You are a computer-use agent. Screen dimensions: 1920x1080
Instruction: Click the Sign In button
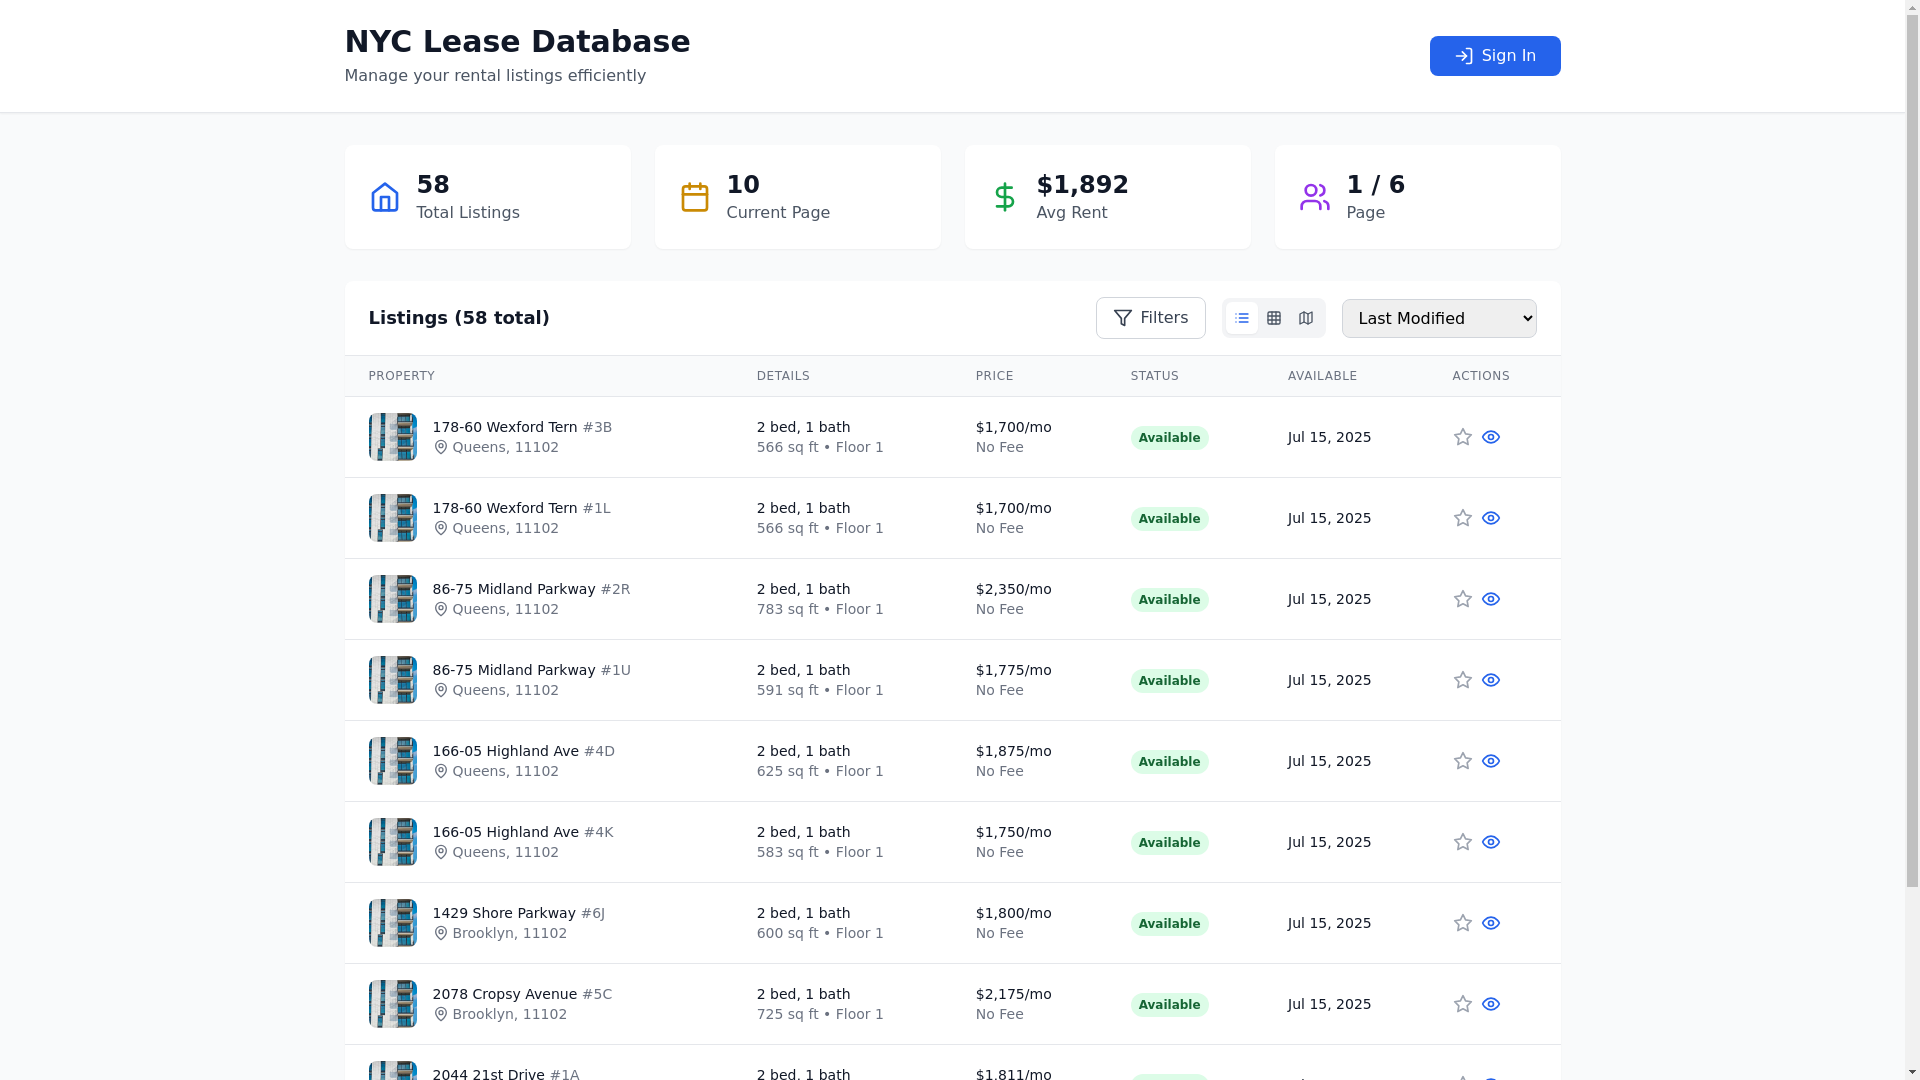click(1495, 56)
